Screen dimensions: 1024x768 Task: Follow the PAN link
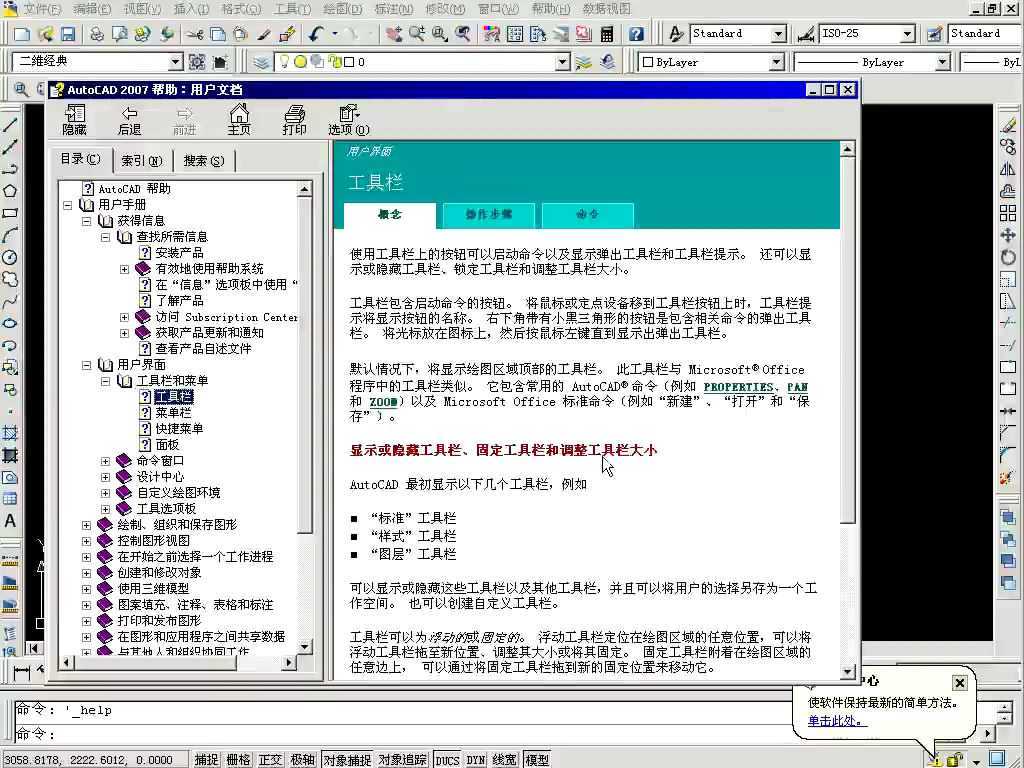797,387
